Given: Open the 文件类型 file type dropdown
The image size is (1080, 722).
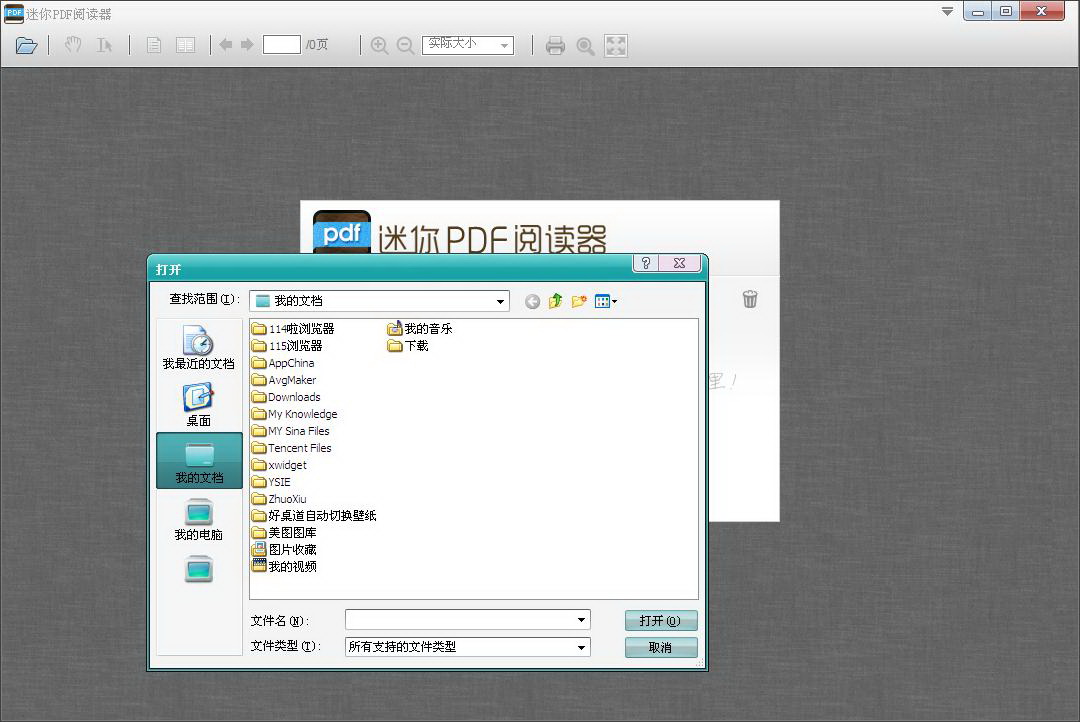Looking at the screenshot, I should click(x=581, y=647).
